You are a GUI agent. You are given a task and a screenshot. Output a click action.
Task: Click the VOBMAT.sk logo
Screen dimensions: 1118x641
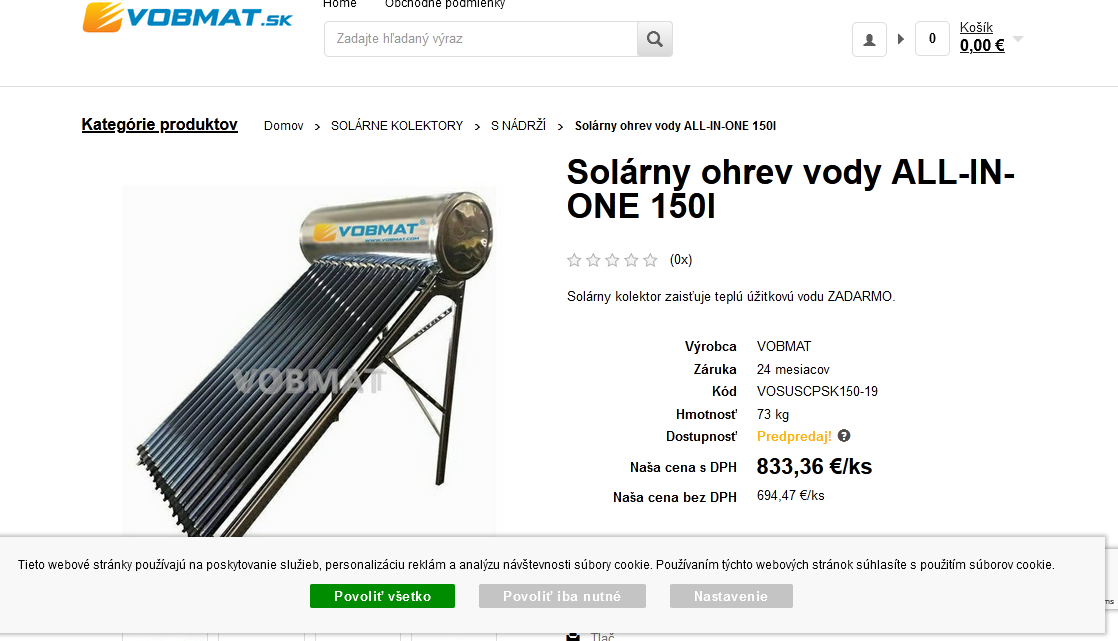click(188, 17)
